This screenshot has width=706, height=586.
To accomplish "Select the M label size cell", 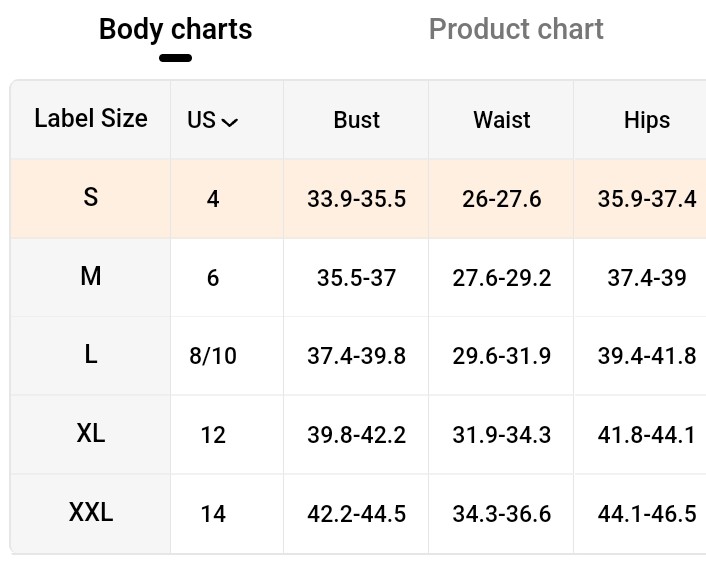I will coord(91,277).
